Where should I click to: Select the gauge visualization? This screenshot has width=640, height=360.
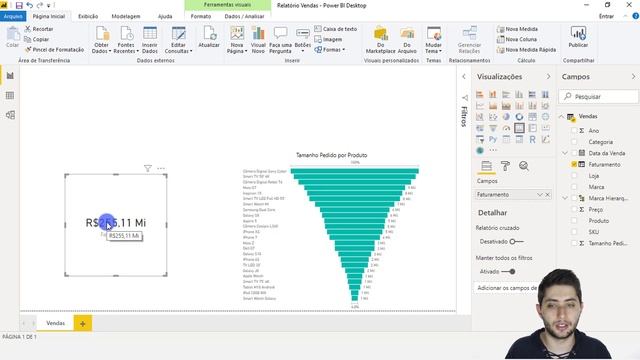click(506, 128)
